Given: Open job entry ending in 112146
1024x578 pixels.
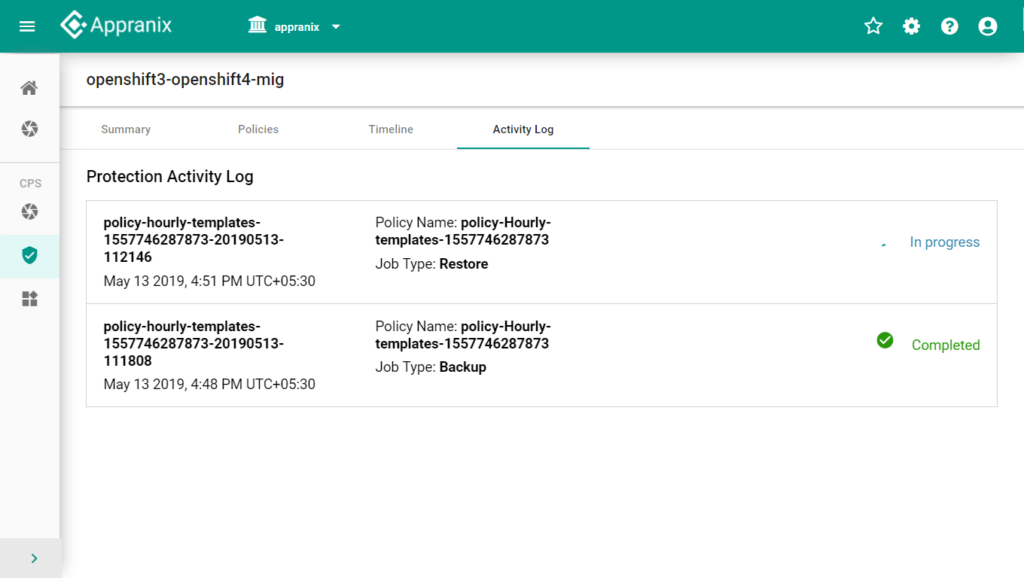Looking at the screenshot, I should (193, 240).
